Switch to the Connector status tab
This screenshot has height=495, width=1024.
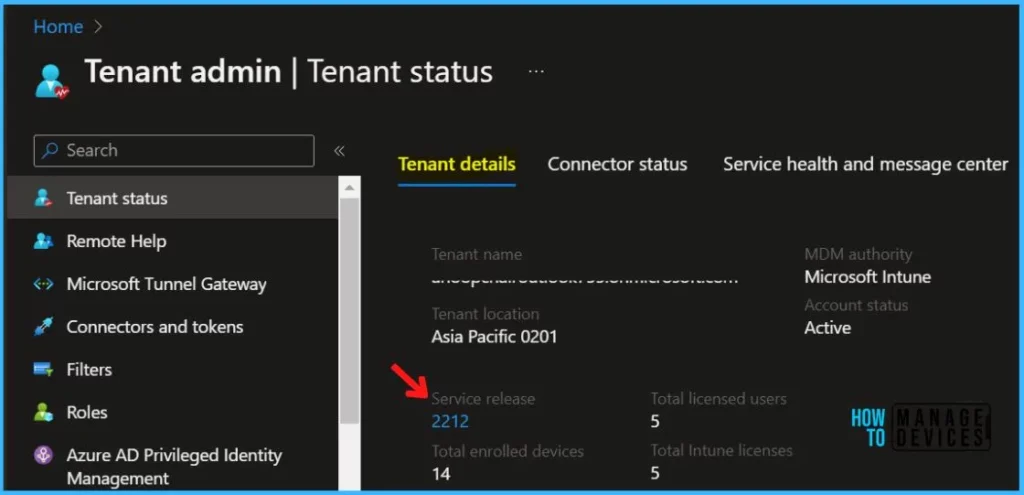(617, 164)
